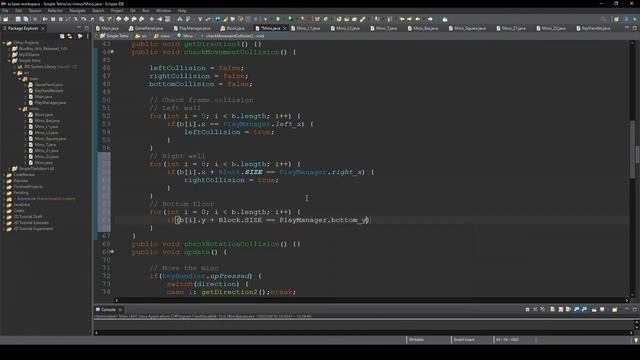The height and width of the screenshot is (360, 640).
Task: Expand the Block.java tree node
Action: pos(25,115)
